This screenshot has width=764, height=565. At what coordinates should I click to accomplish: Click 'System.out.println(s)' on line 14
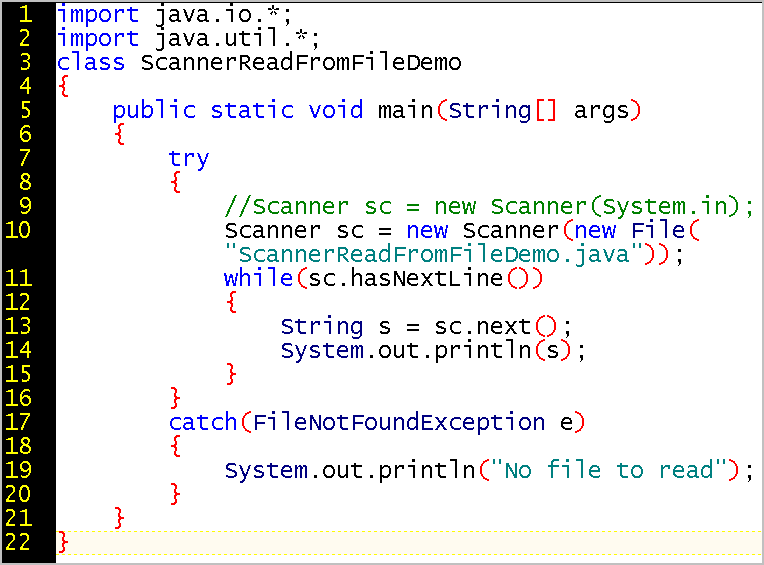coord(426,350)
